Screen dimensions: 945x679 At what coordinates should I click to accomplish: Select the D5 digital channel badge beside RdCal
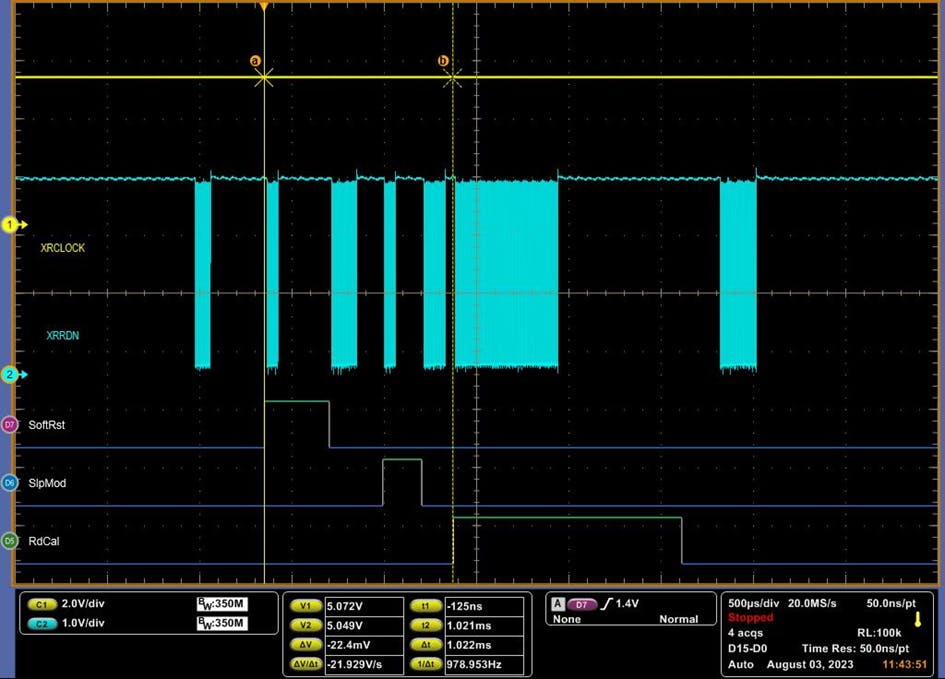[10, 541]
